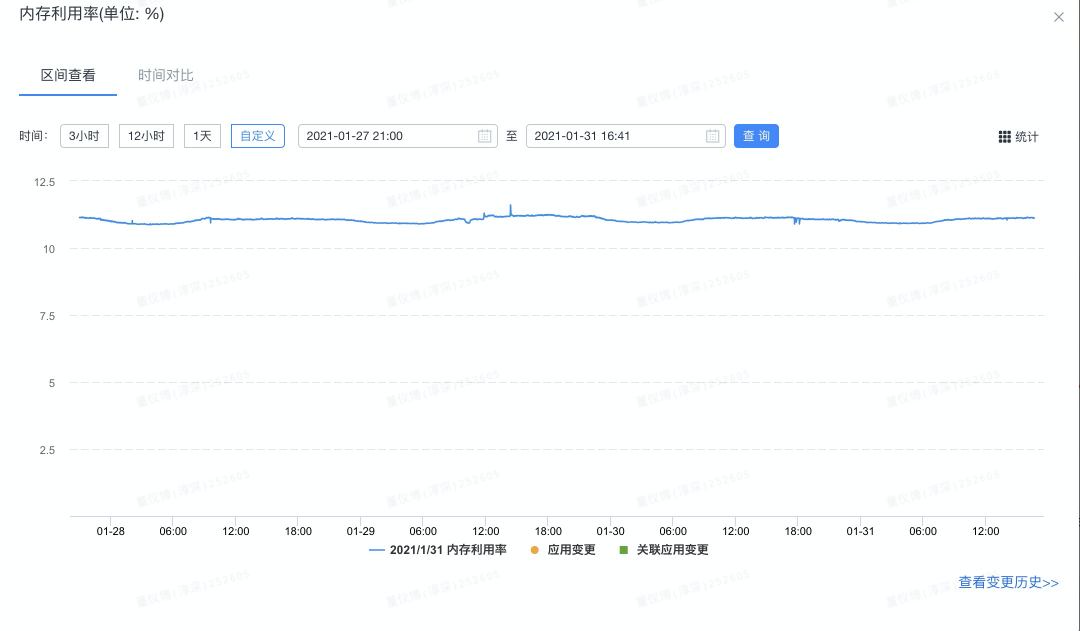Close the 内存利用率 dialog

pyautogui.click(x=1059, y=17)
